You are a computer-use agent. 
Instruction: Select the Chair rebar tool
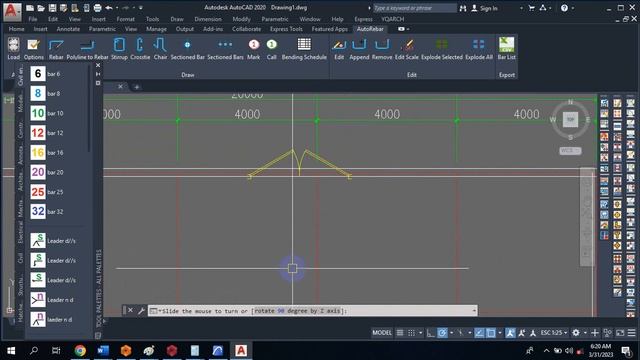point(160,49)
